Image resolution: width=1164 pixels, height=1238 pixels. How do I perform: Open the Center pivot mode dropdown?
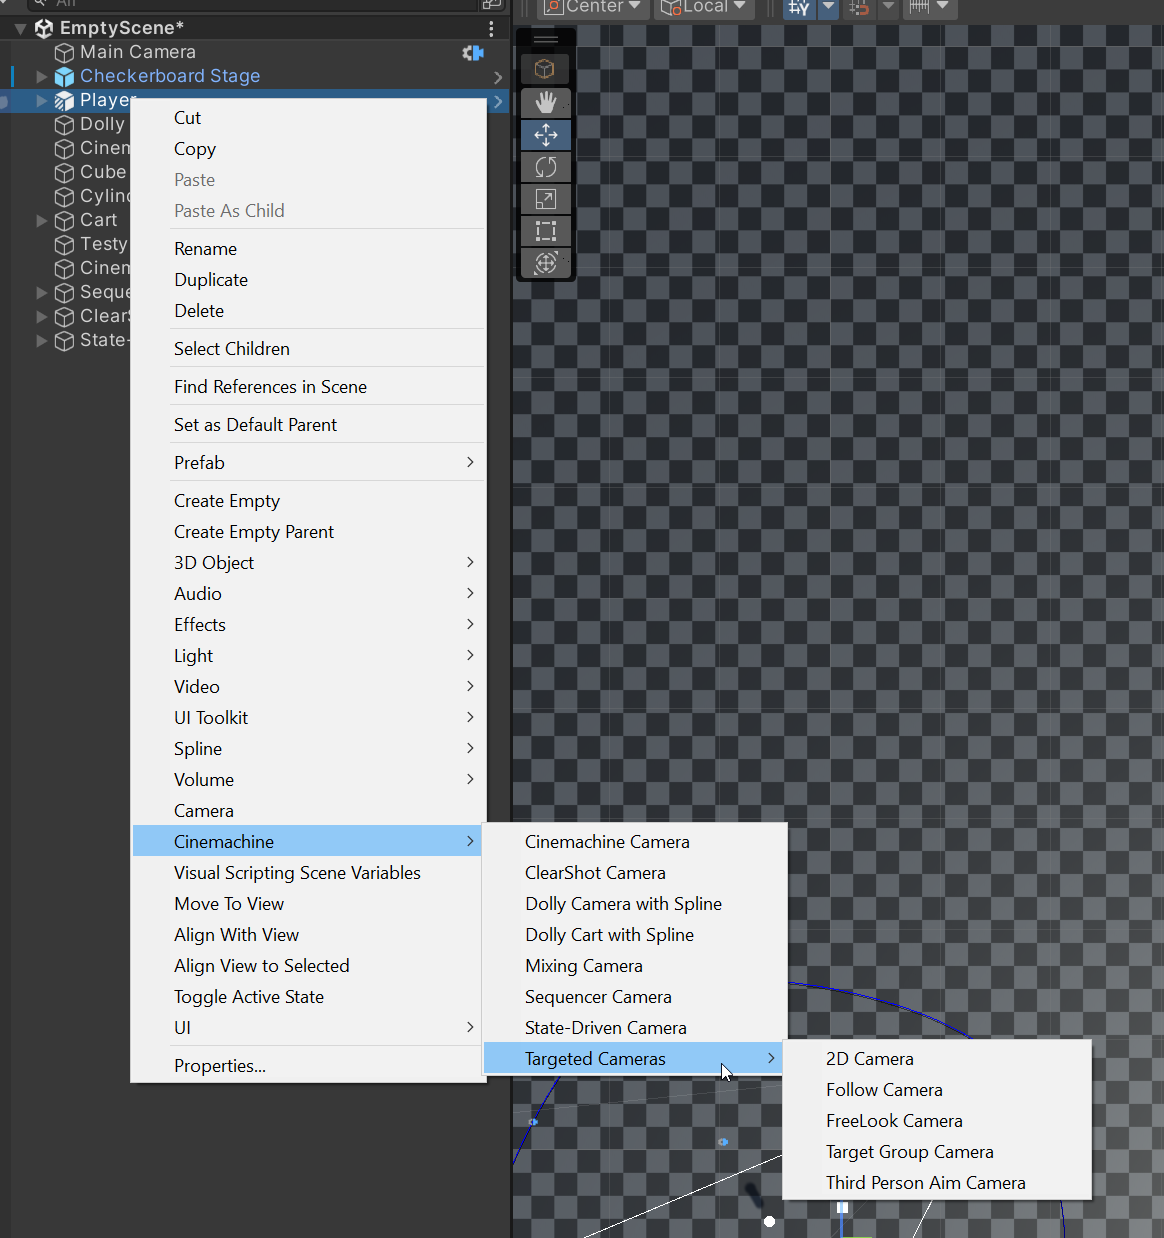pyautogui.click(x=592, y=7)
